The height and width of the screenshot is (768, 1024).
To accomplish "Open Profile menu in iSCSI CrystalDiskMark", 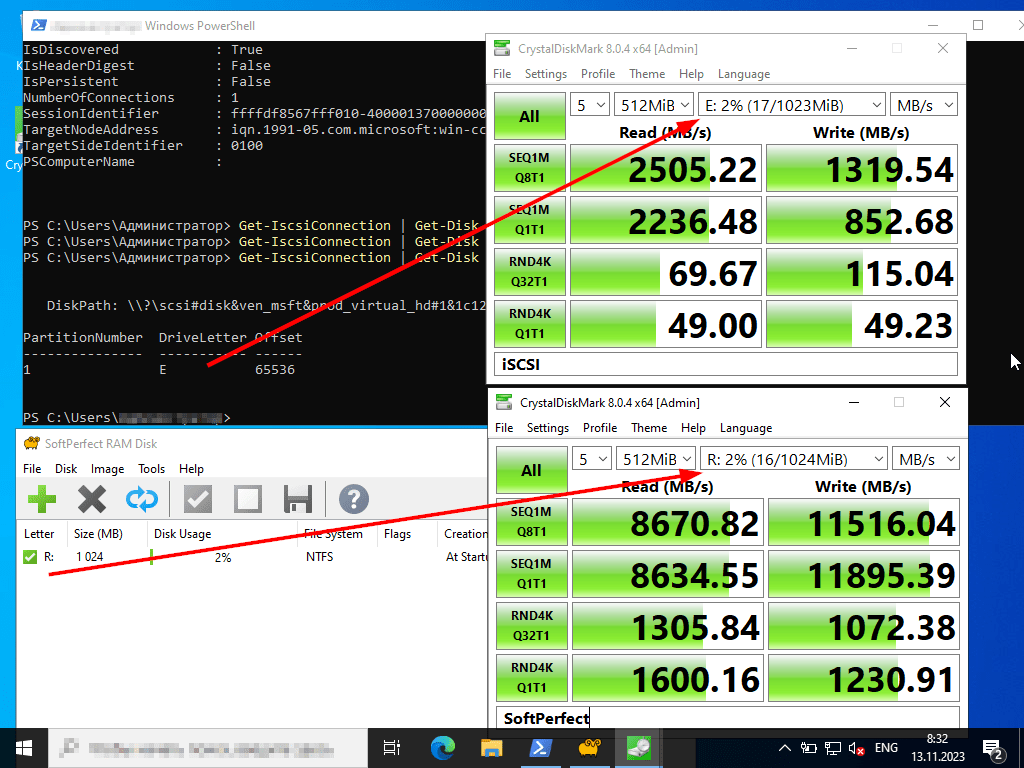I will pyautogui.click(x=598, y=74).
